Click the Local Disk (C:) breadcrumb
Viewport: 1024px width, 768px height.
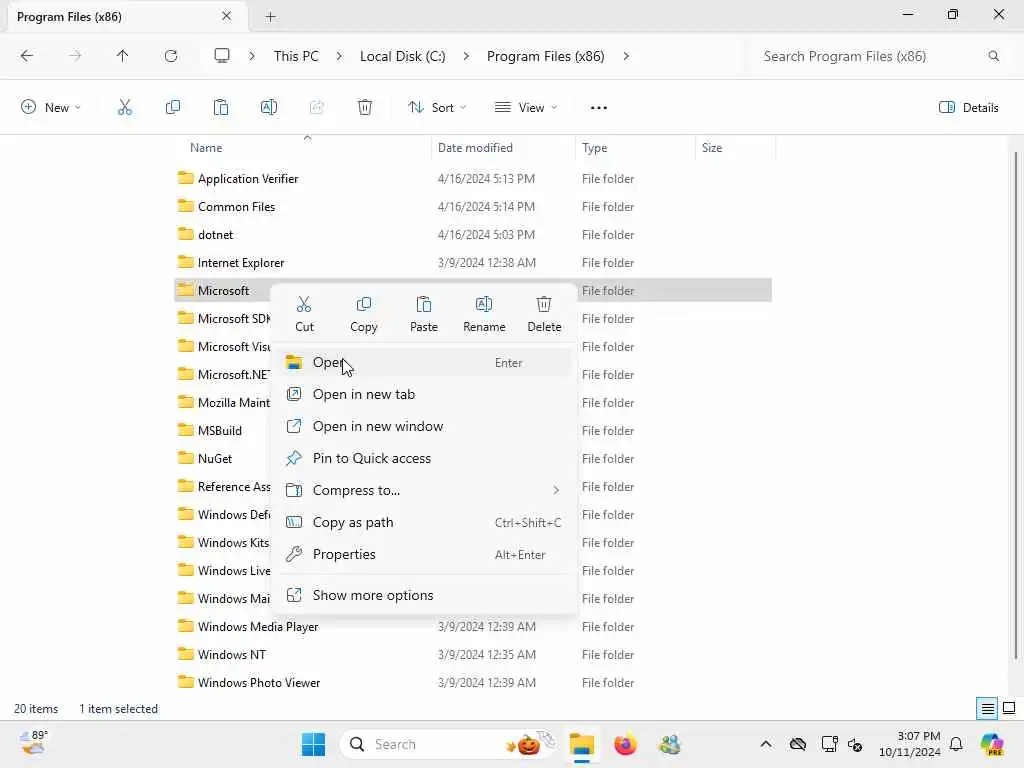point(402,56)
